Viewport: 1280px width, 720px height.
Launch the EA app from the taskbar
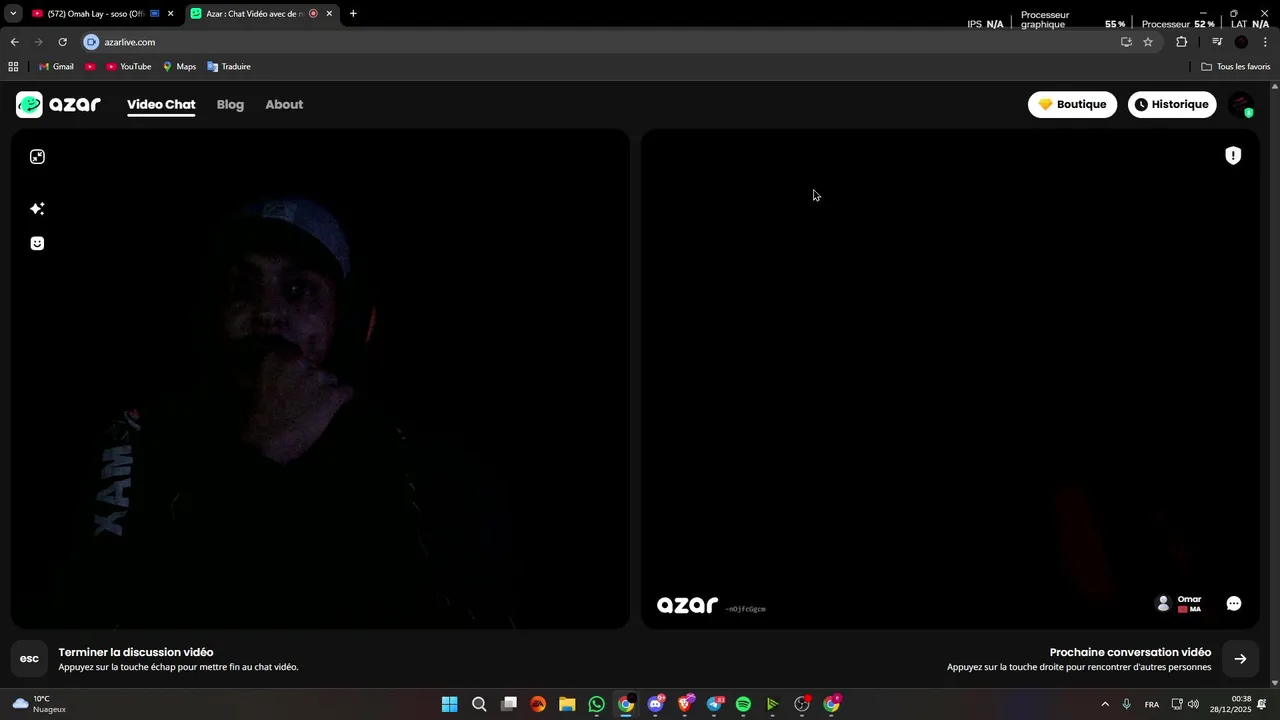point(538,704)
